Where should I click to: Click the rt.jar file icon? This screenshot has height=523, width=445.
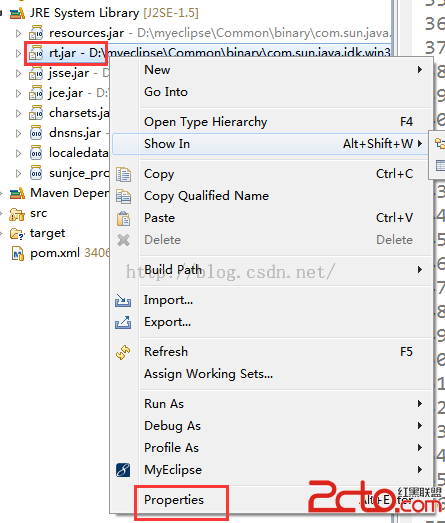[x=36, y=53]
